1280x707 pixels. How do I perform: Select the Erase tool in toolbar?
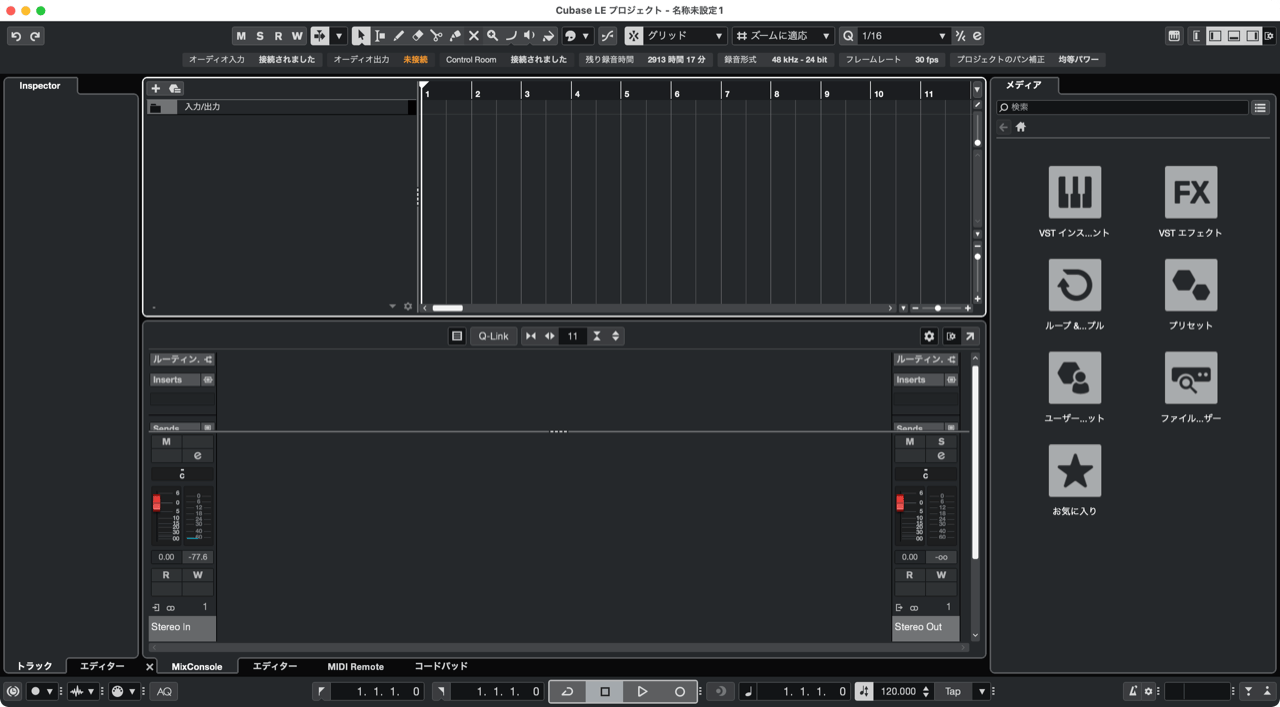[x=417, y=36]
